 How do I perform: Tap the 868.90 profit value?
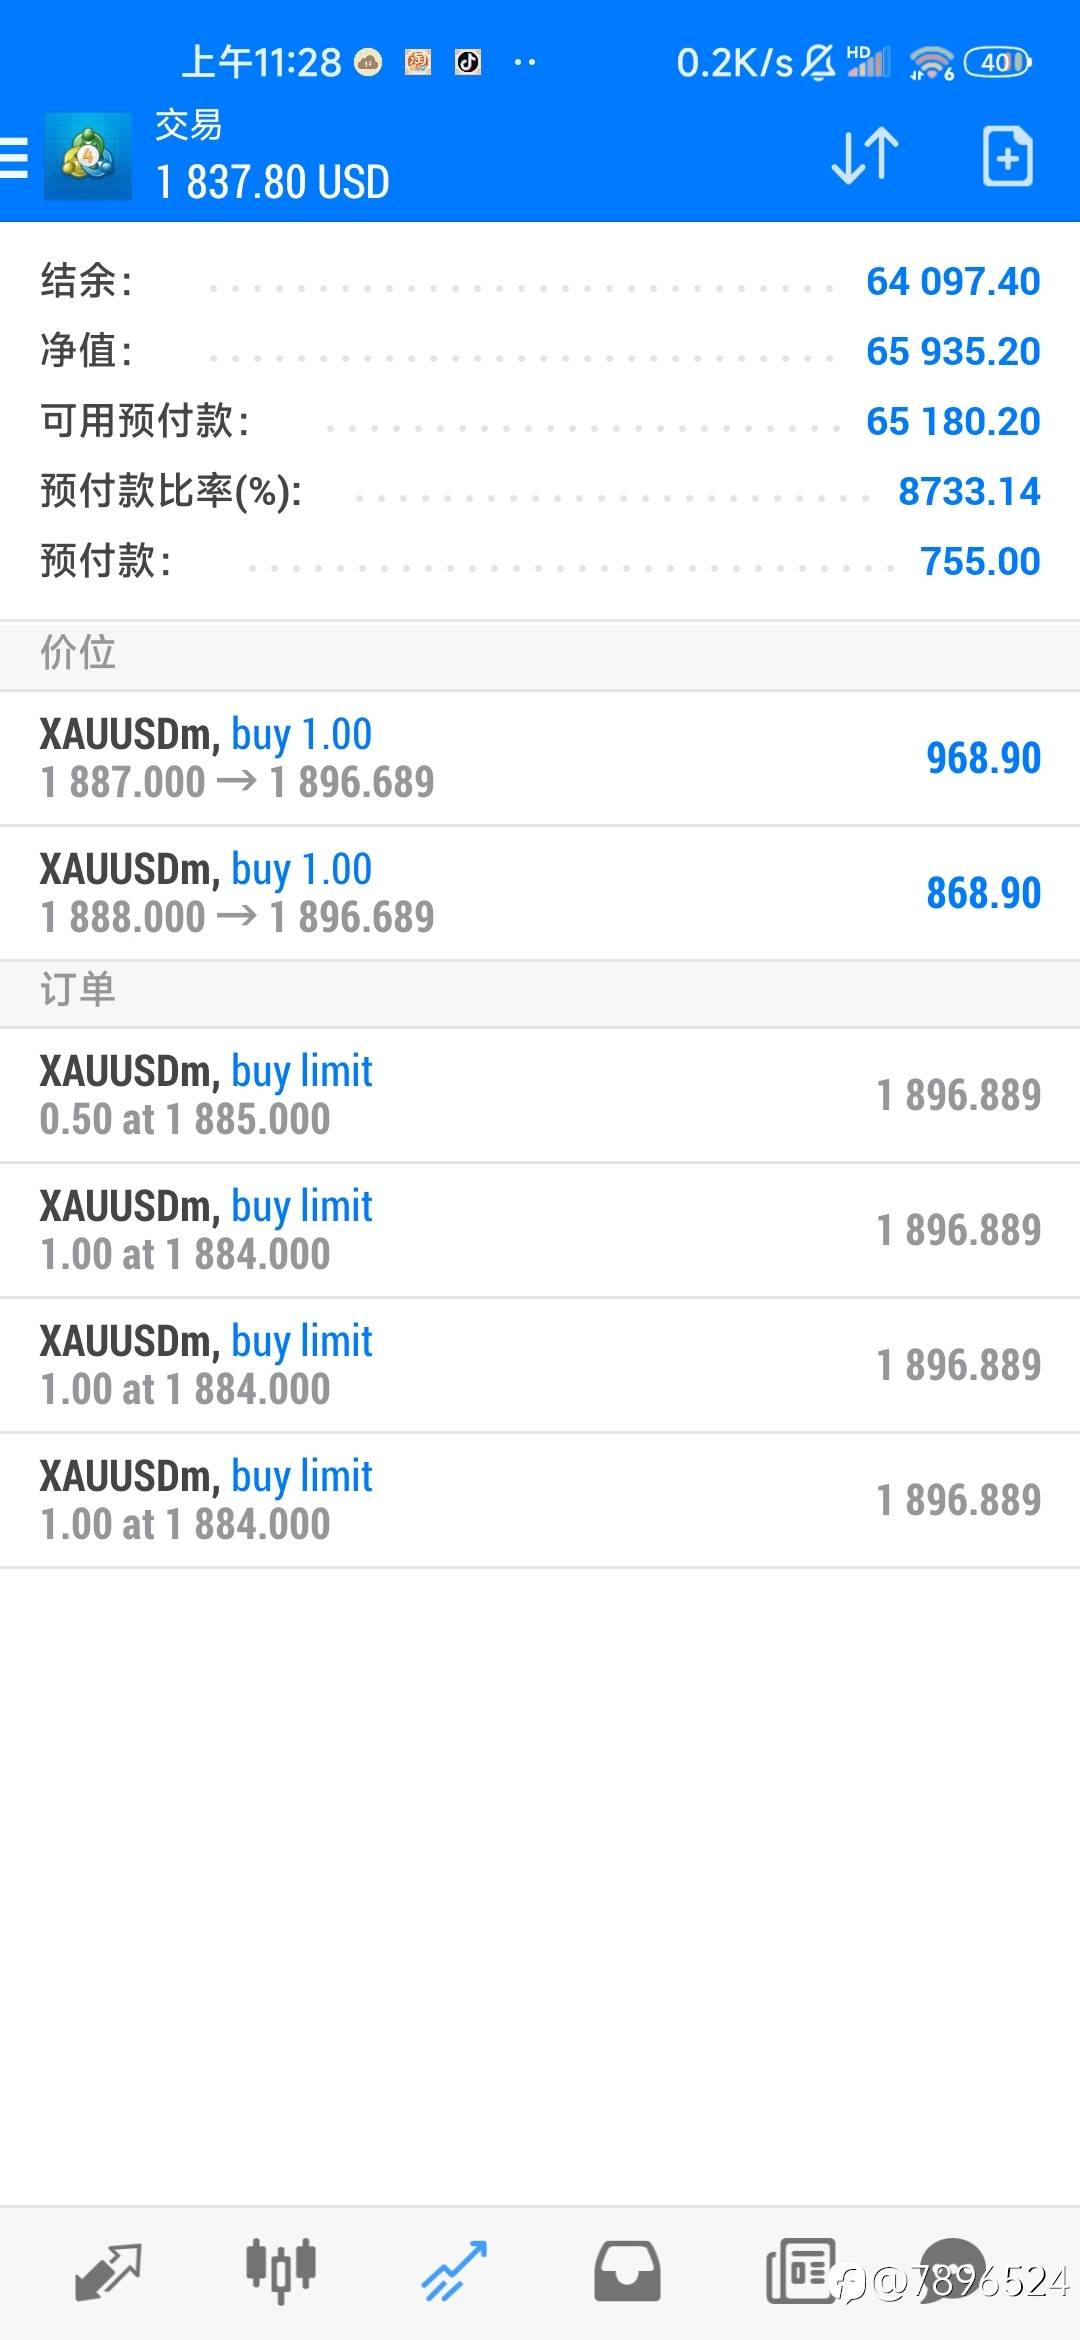pos(983,893)
